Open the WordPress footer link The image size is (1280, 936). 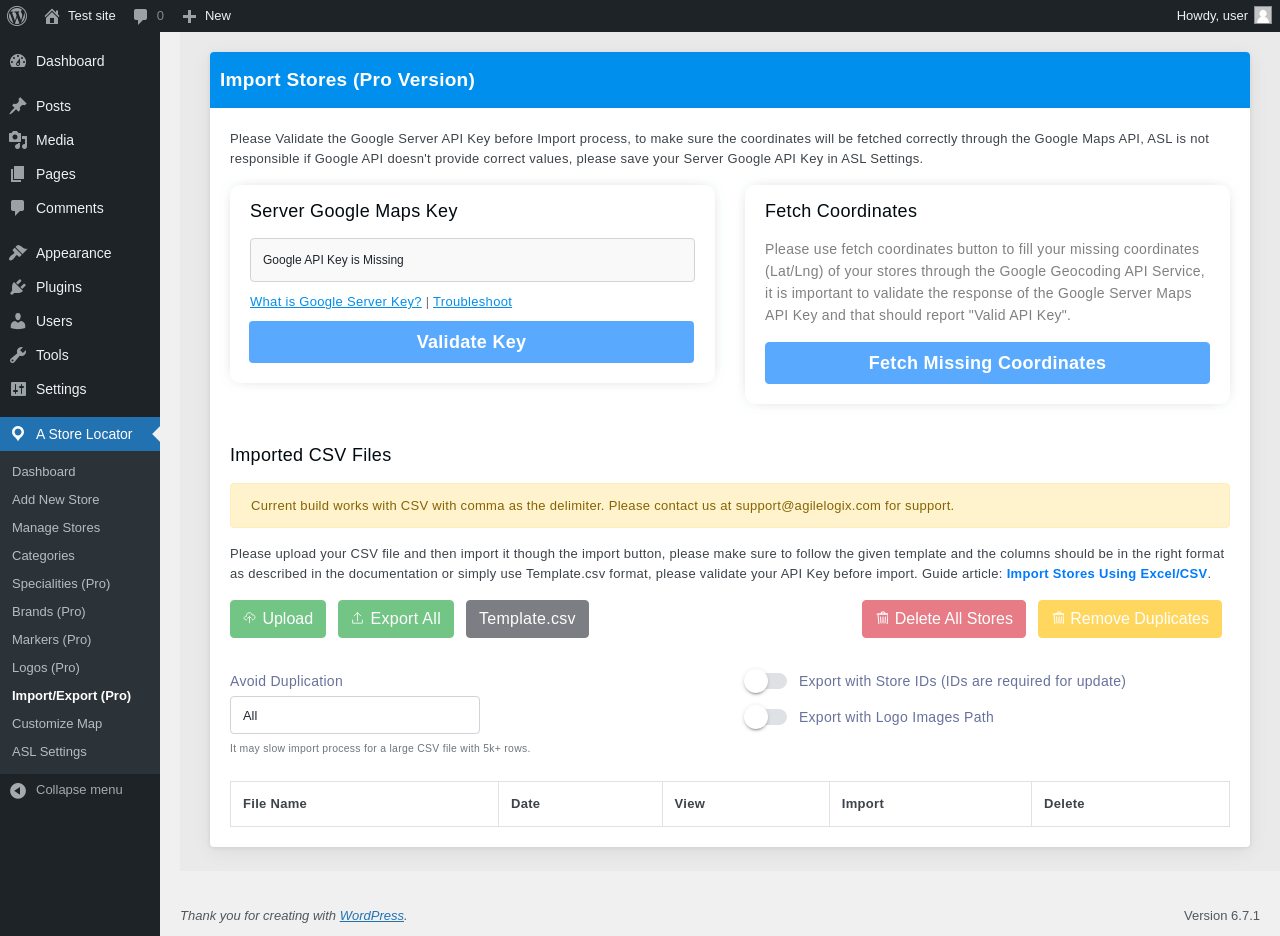(x=372, y=915)
